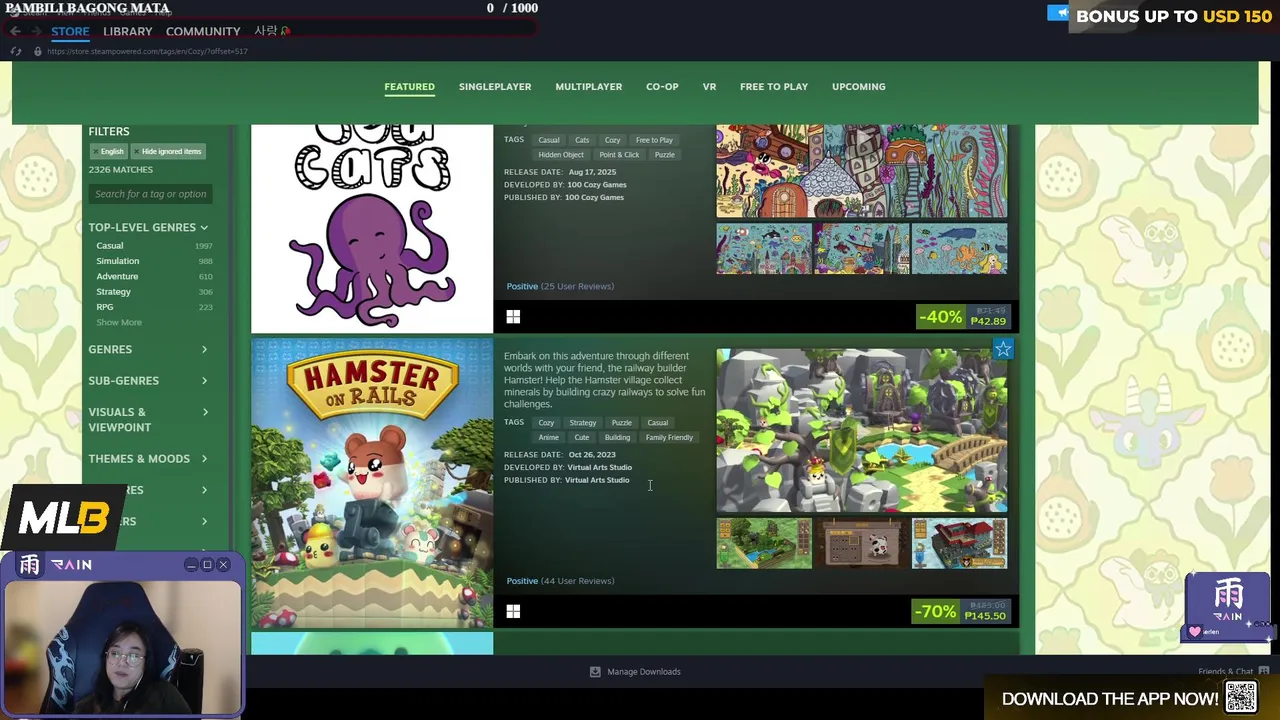Open the Store menu
Viewport: 1280px width, 720px height.
pyautogui.click(x=70, y=31)
